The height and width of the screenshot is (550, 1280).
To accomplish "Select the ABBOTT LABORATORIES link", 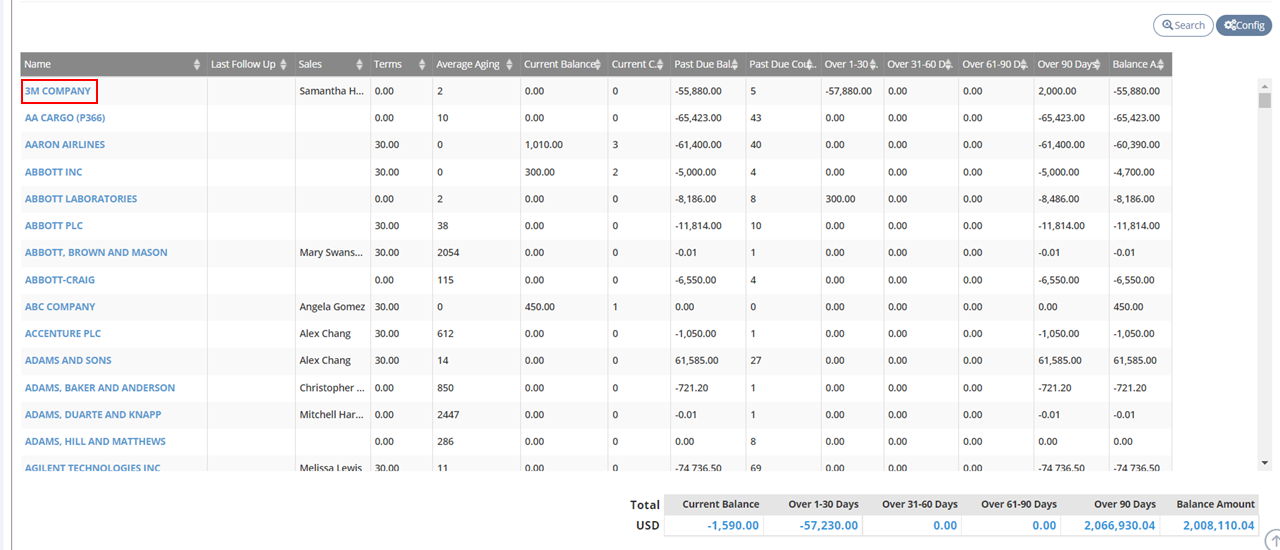I will tap(80, 199).
